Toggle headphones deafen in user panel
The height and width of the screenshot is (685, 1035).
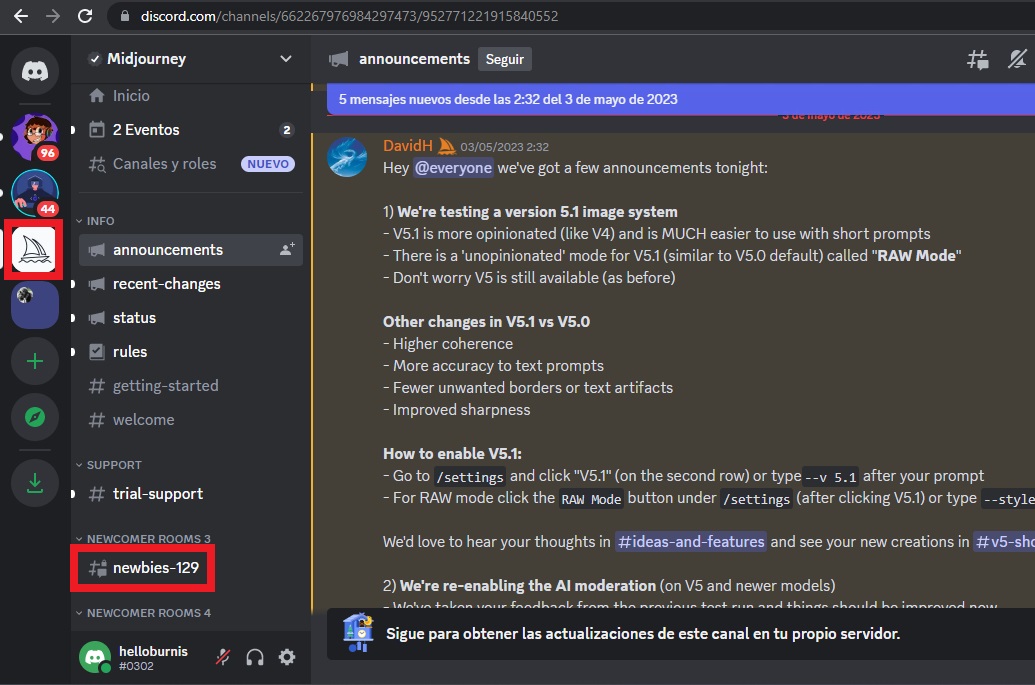pos(255,657)
